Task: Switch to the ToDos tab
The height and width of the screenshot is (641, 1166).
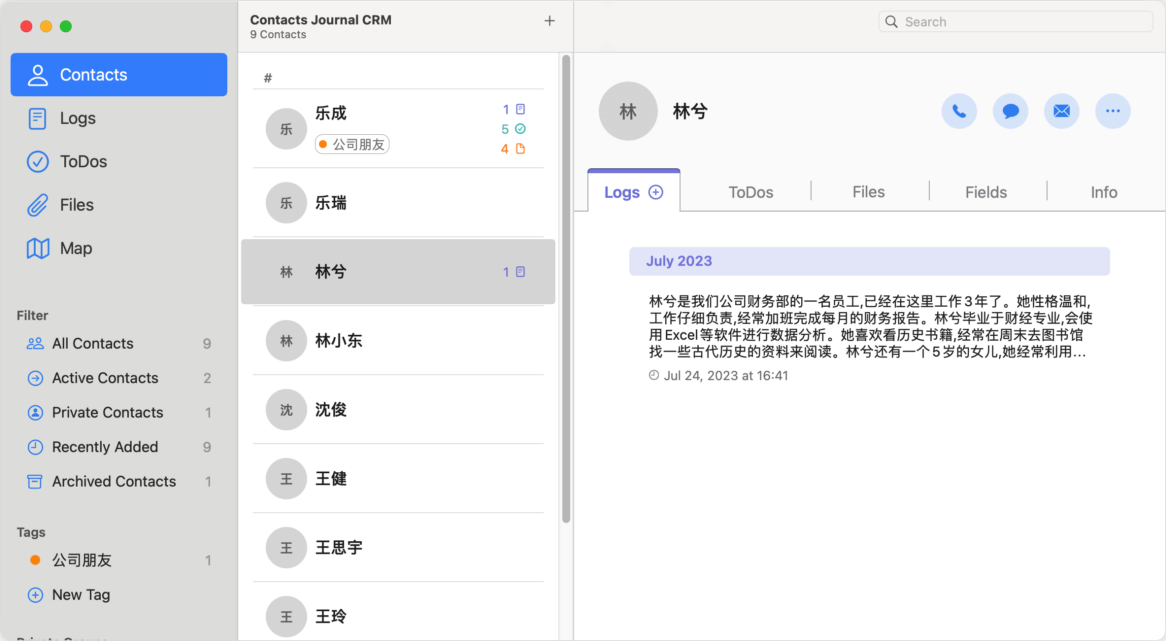Action: [751, 193]
